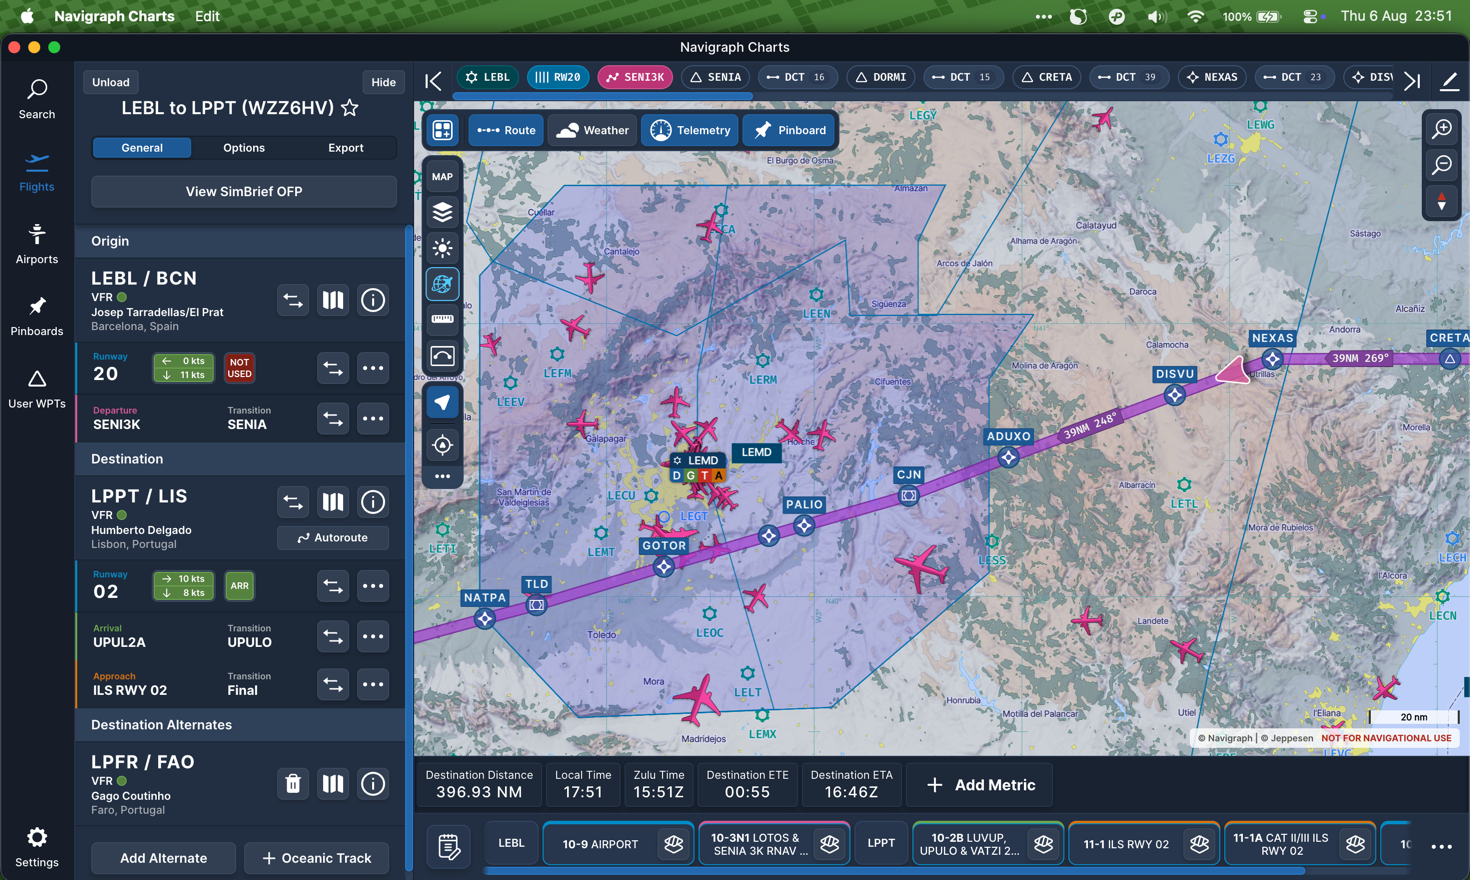Toggle the Route panel on the map
This screenshot has height=880, width=1470.
coord(506,130)
